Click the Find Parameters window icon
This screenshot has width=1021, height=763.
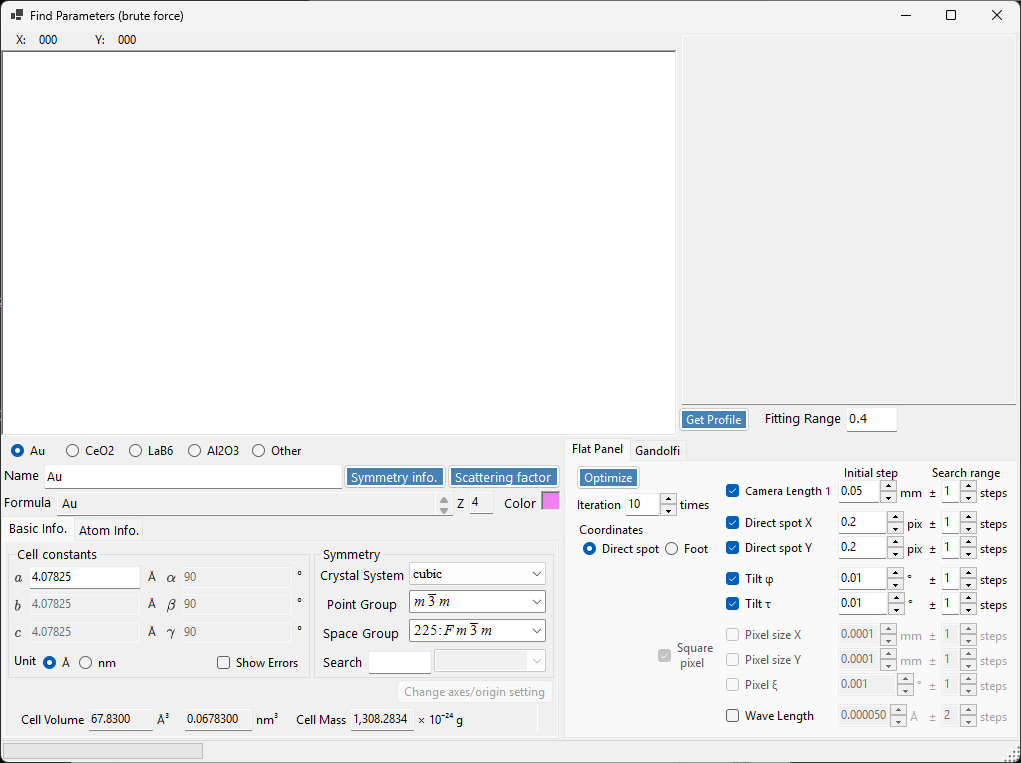coord(18,15)
